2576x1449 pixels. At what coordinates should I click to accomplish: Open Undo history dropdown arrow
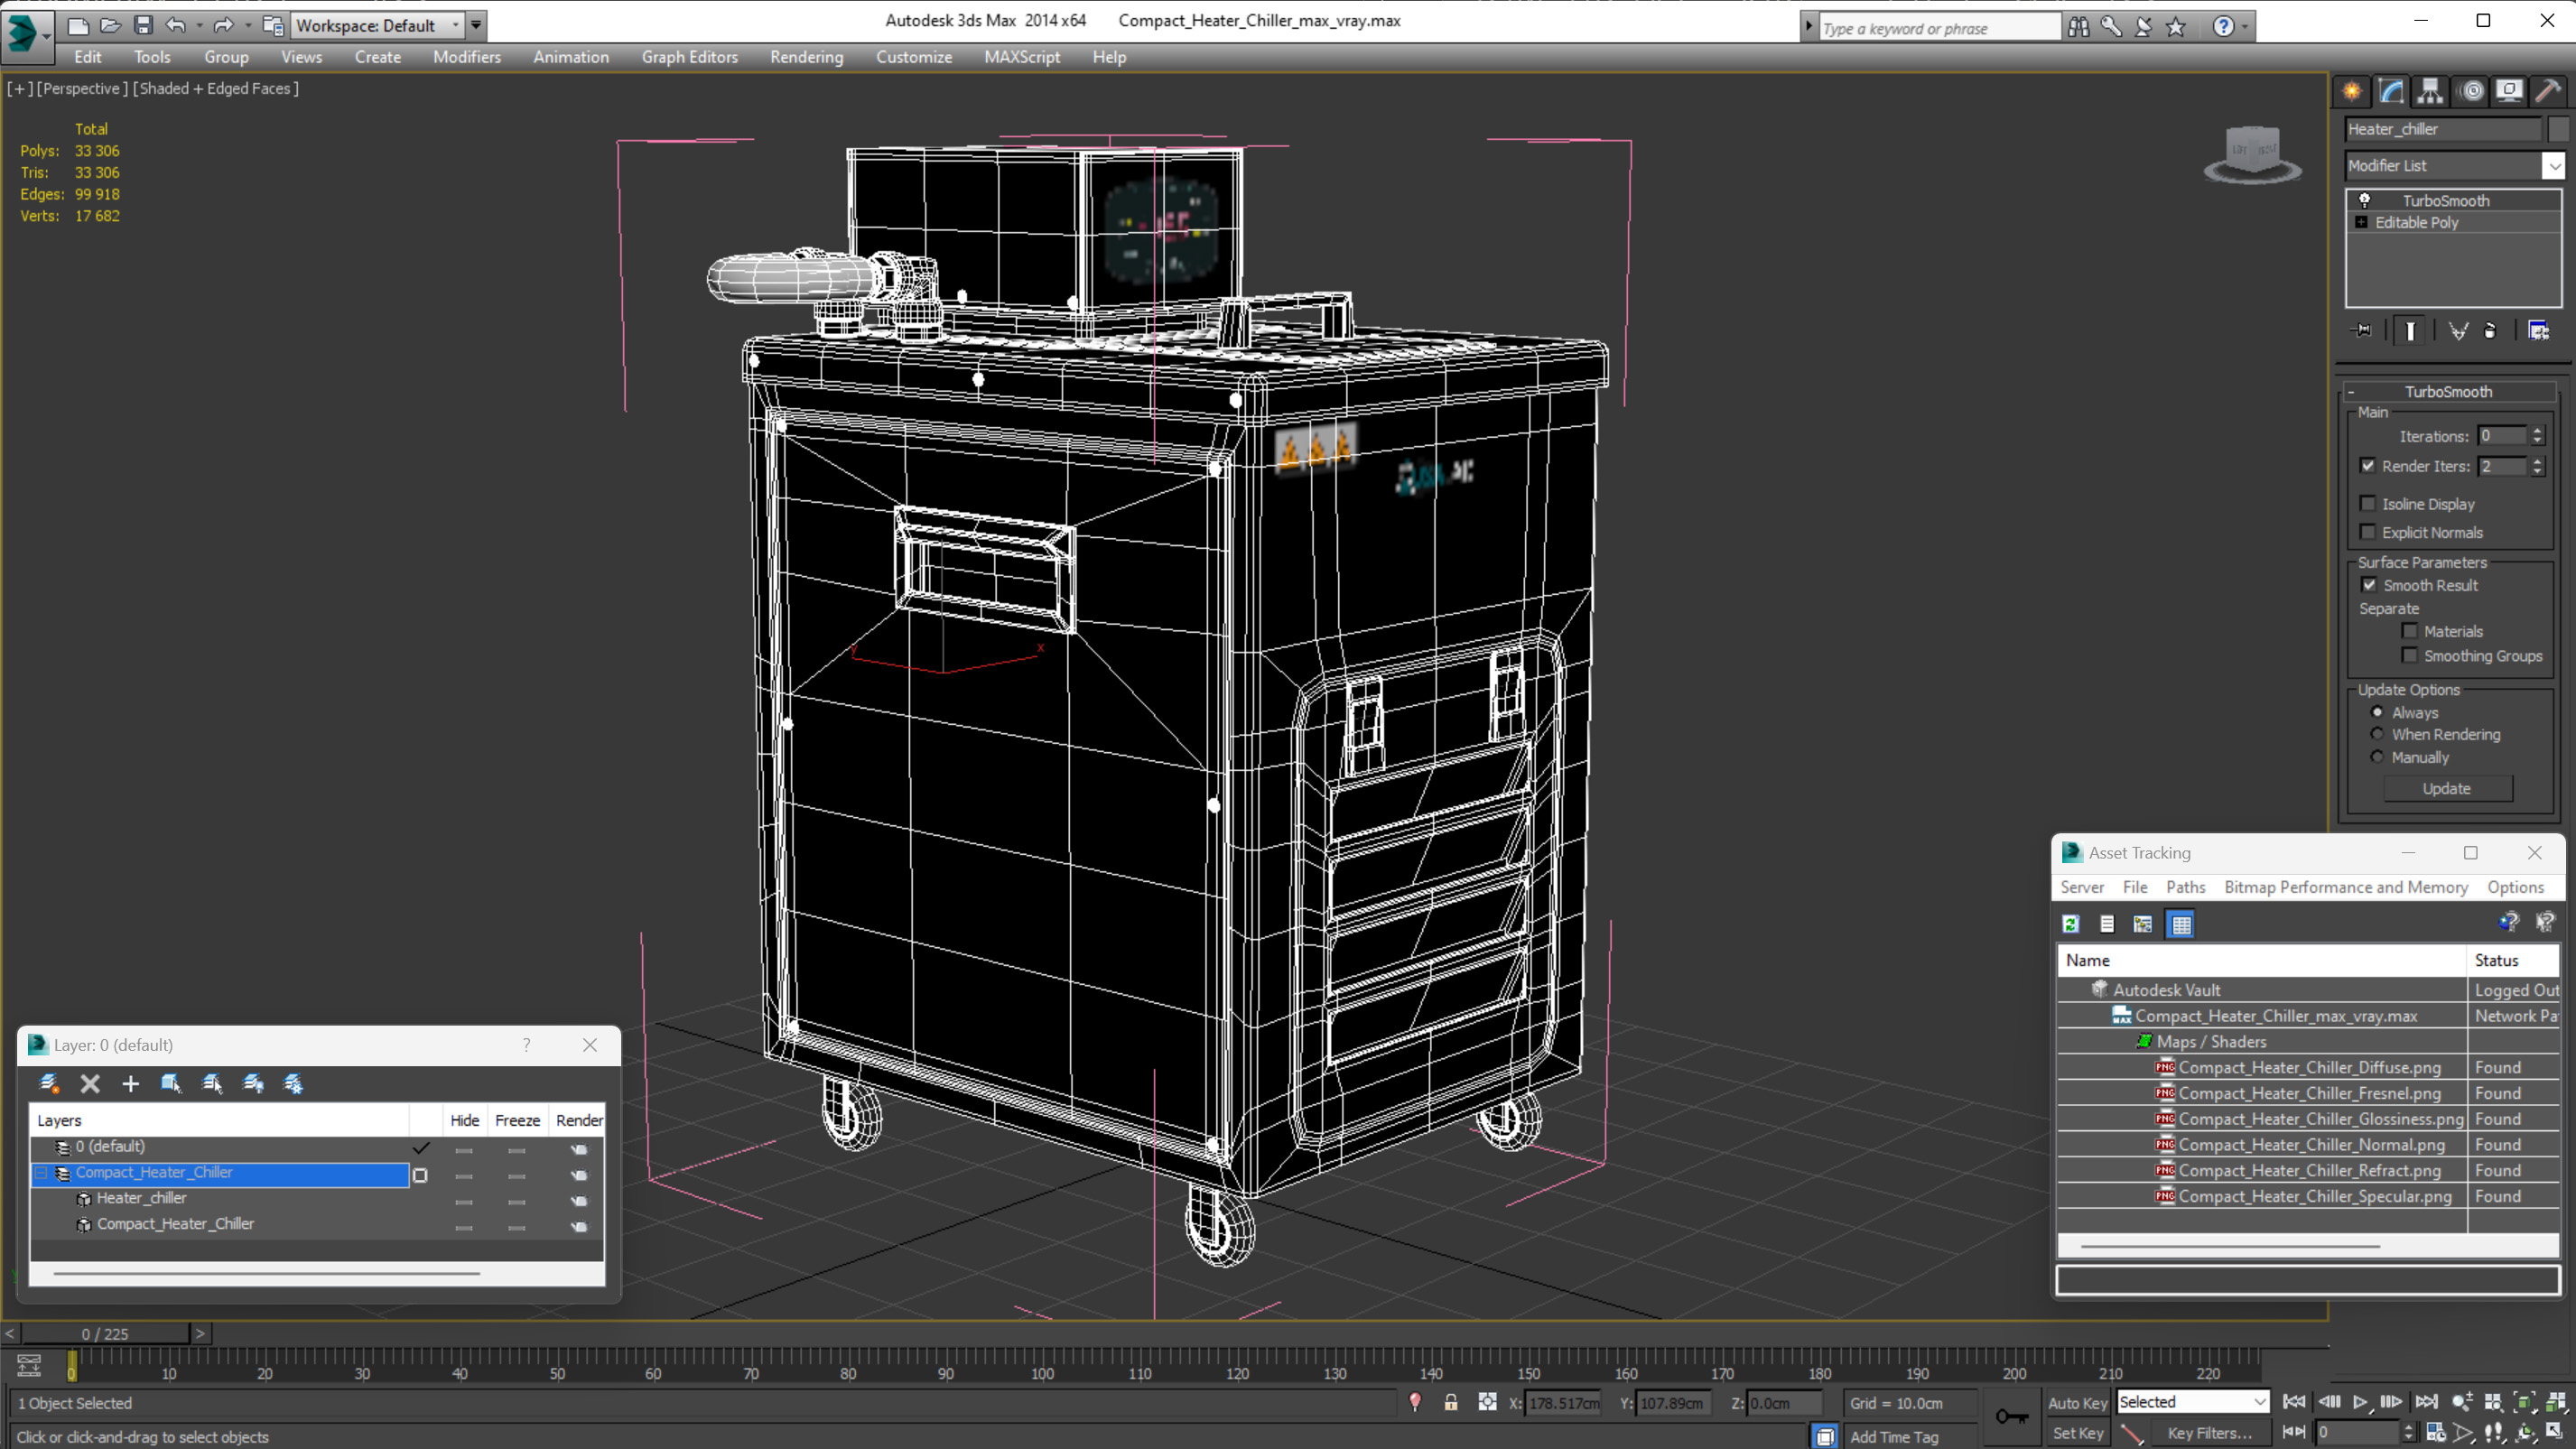pos(199,25)
